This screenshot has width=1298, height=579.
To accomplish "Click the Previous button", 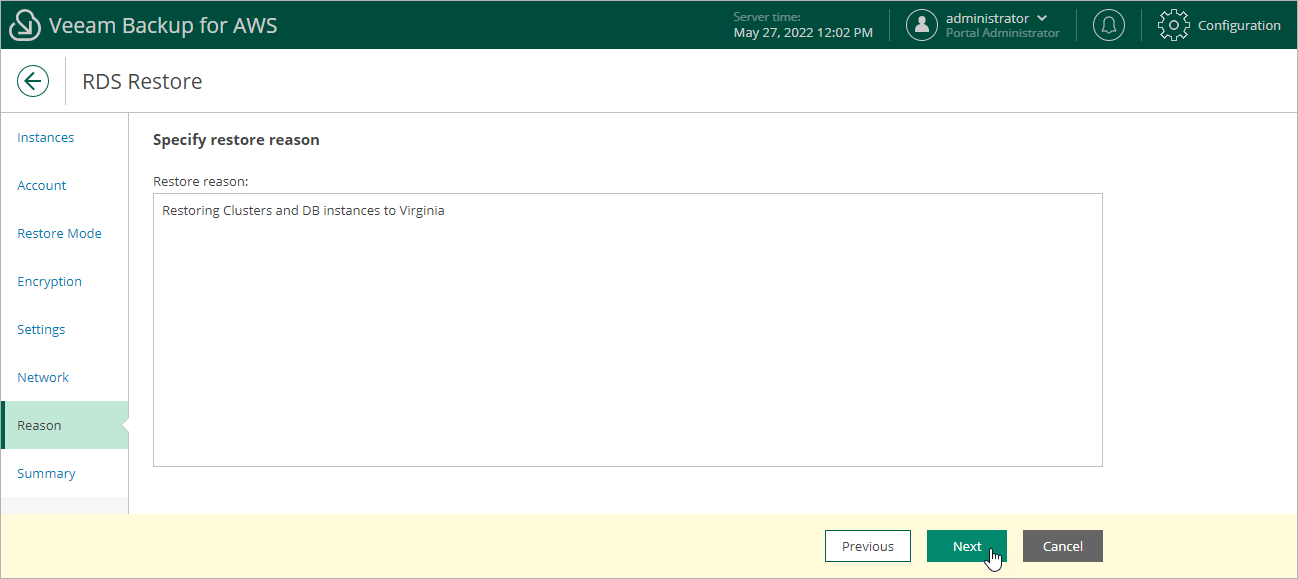I will pyautogui.click(x=868, y=546).
